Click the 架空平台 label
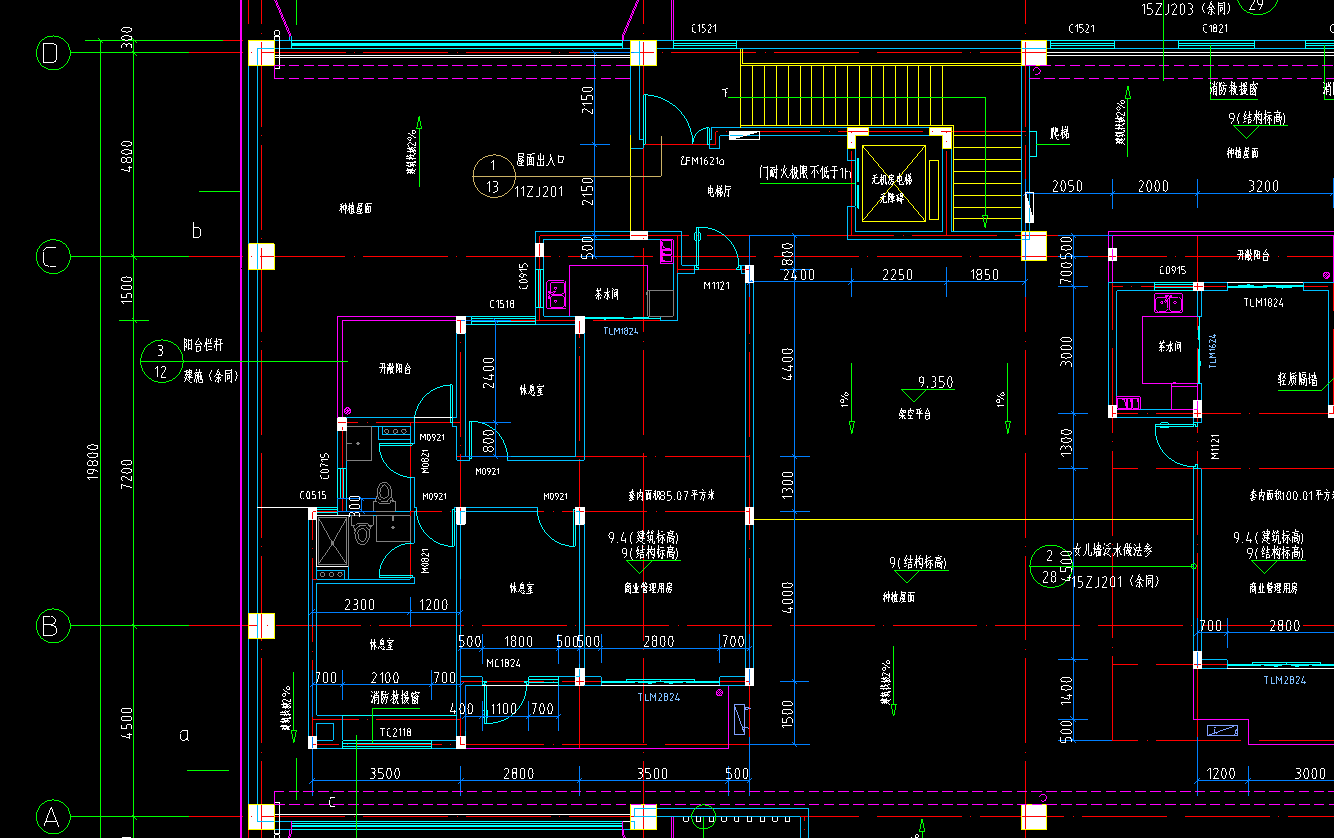This screenshot has height=838, width=1334. (x=914, y=414)
